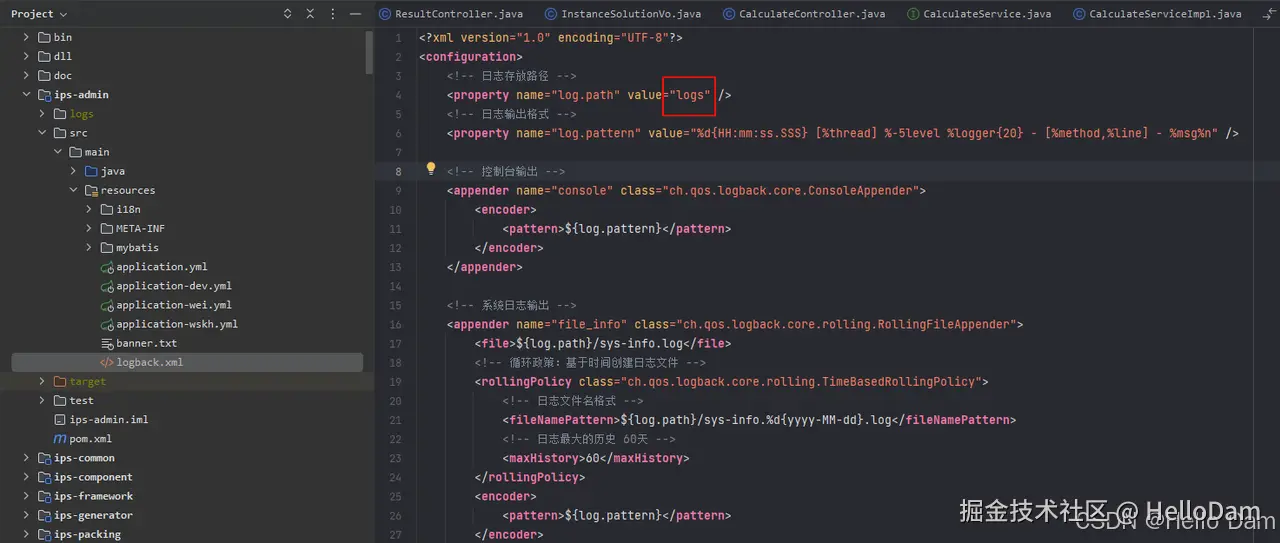Click the orange target folder icon
Screen dimensions: 1280x543
pos(60,381)
